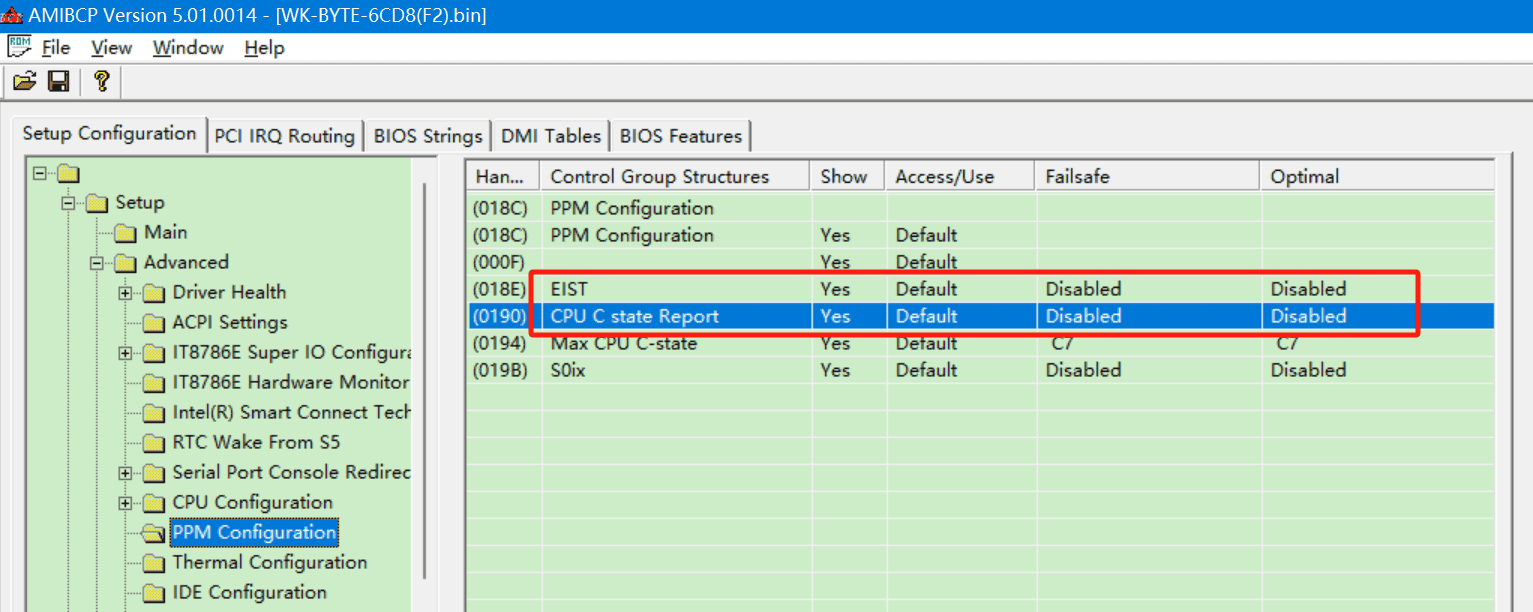
Task: Click the Open file toolbar icon
Action: pos(25,82)
